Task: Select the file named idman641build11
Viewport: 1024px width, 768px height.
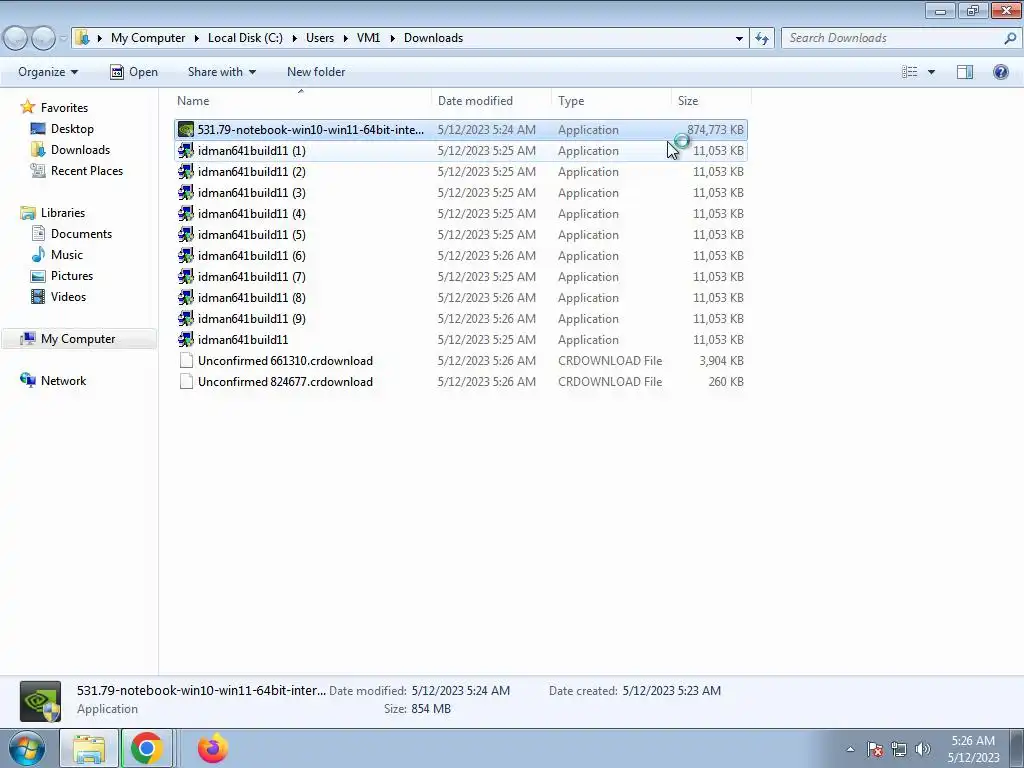Action: pos(243,340)
